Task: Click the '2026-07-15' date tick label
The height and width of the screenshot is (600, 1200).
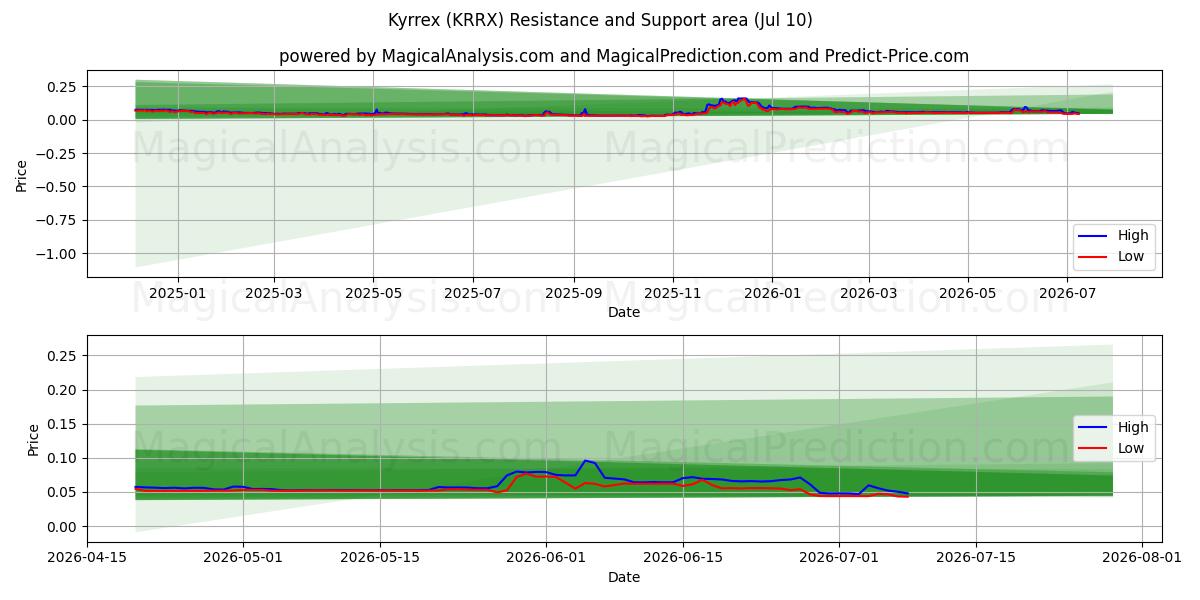Action: pyautogui.click(x=976, y=558)
